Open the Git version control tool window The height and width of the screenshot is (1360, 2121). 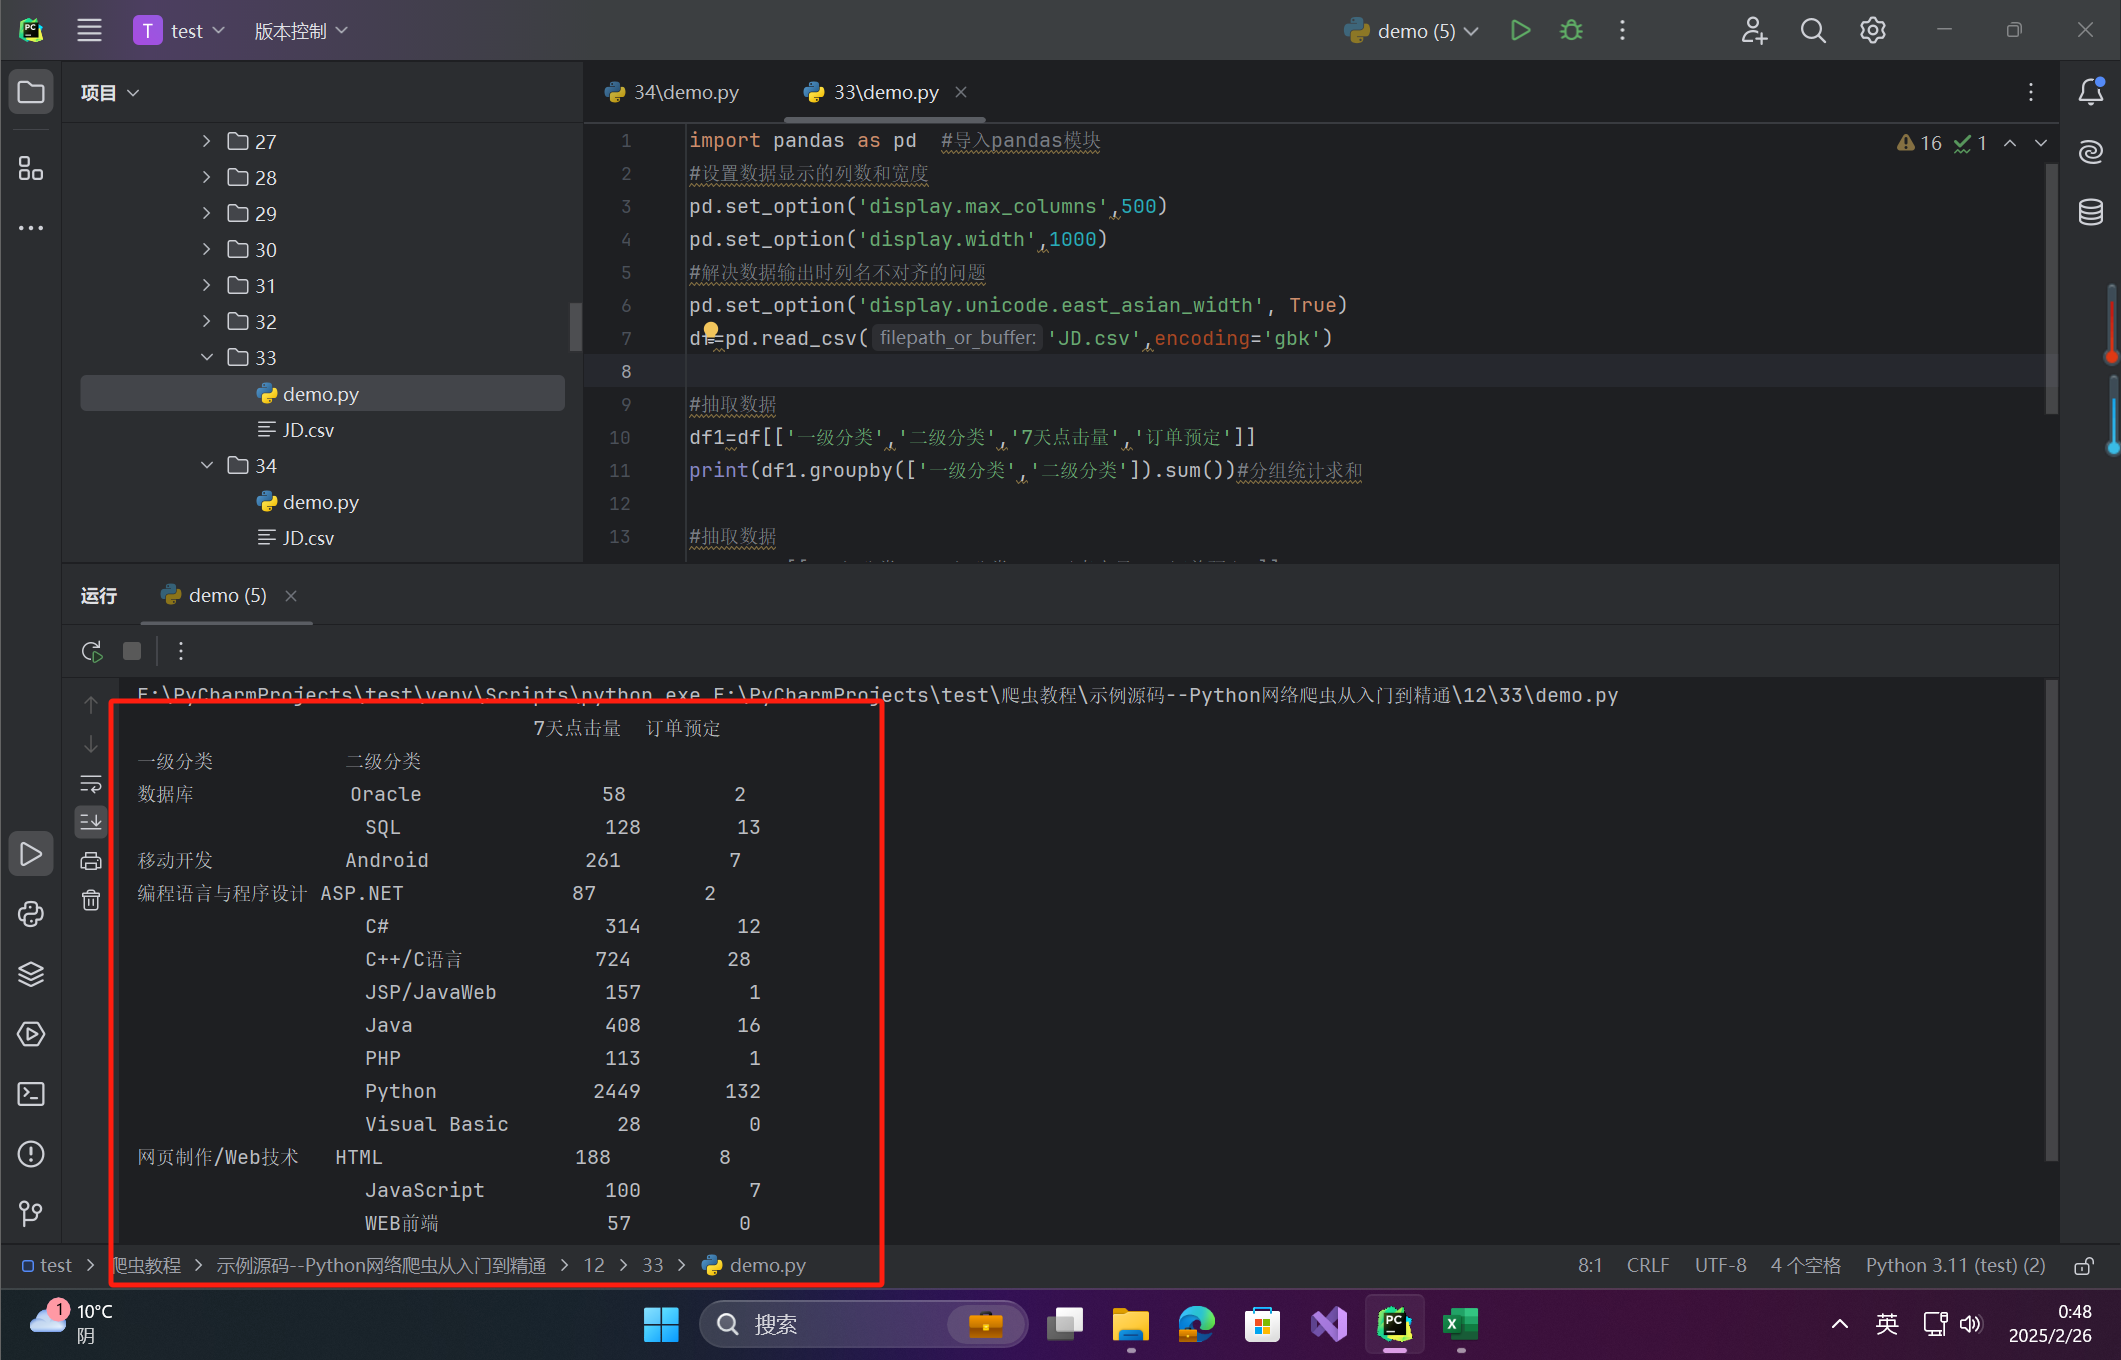coord(31,1214)
